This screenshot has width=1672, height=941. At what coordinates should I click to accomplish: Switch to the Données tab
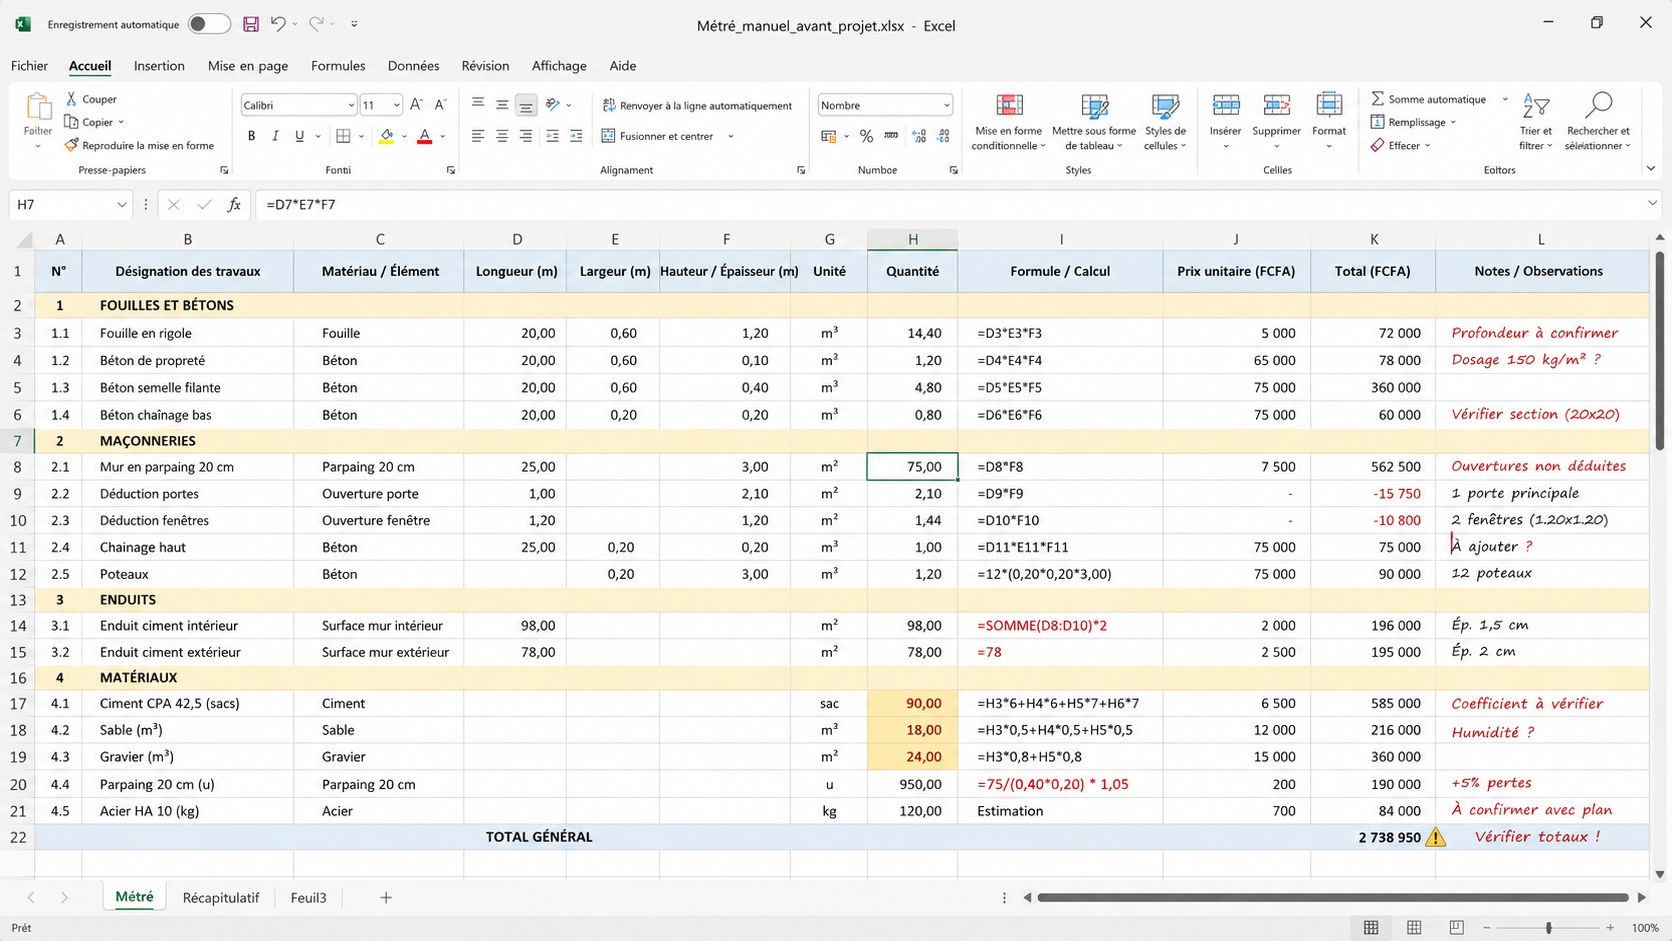pos(413,66)
